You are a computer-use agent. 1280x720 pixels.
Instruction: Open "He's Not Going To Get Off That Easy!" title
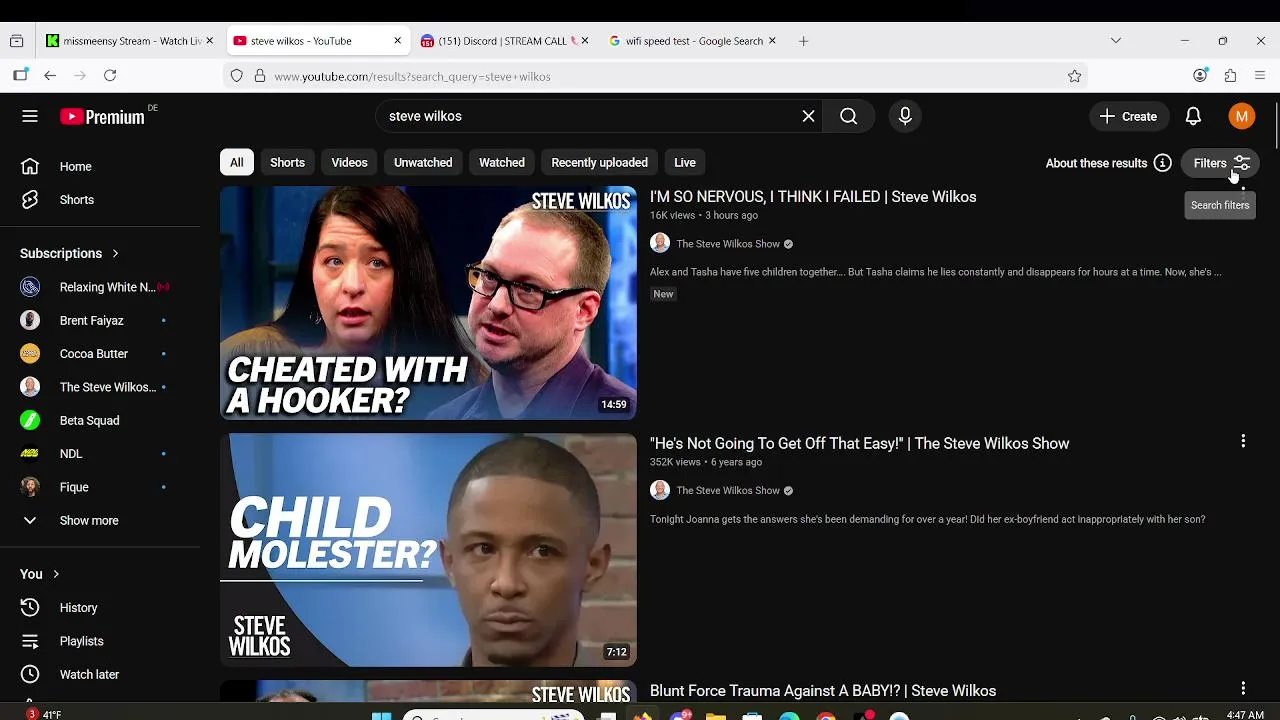coord(859,444)
